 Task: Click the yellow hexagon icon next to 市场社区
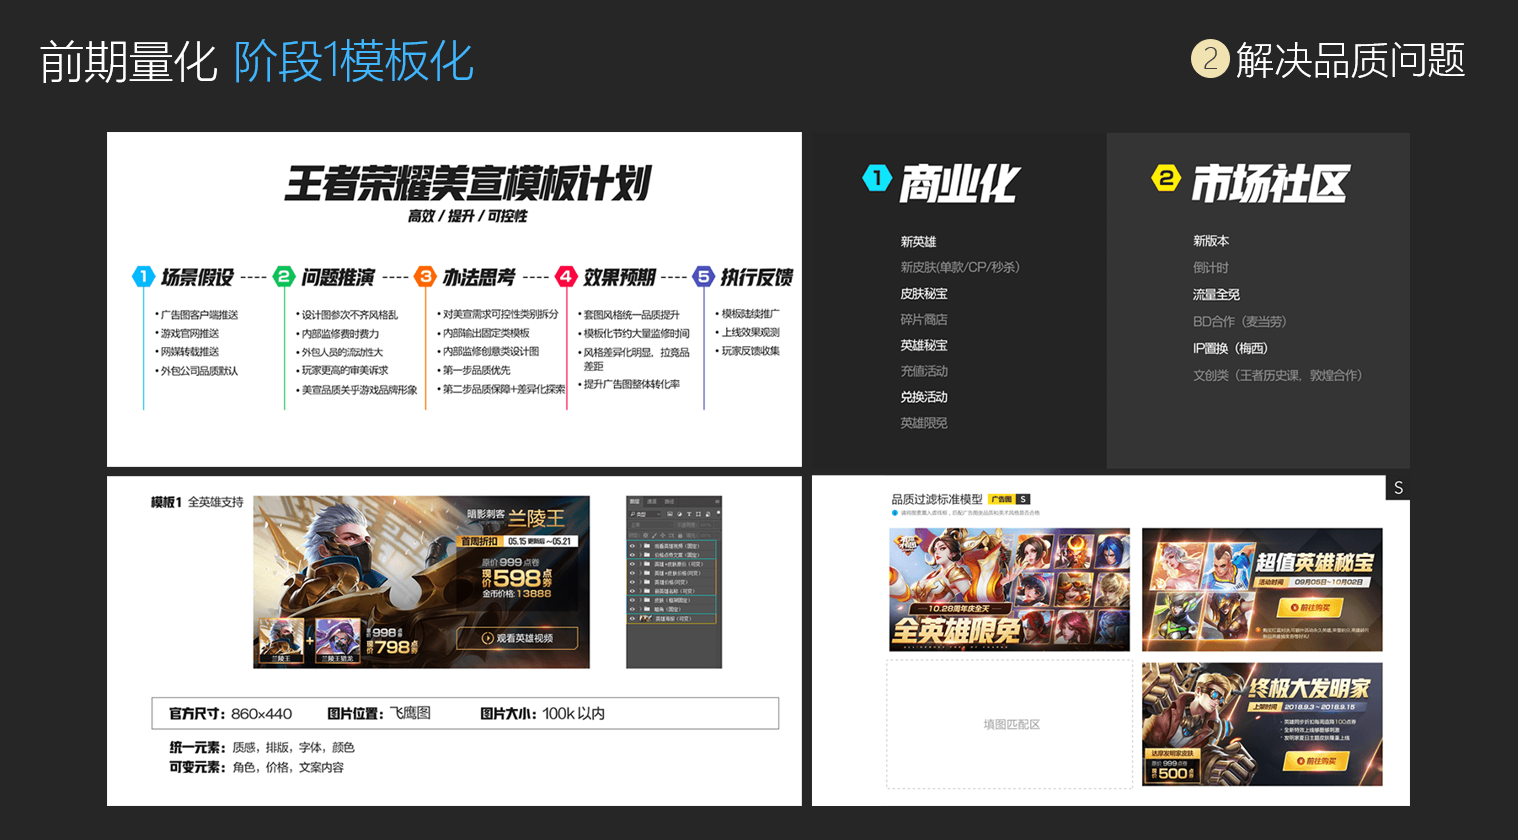1166,178
